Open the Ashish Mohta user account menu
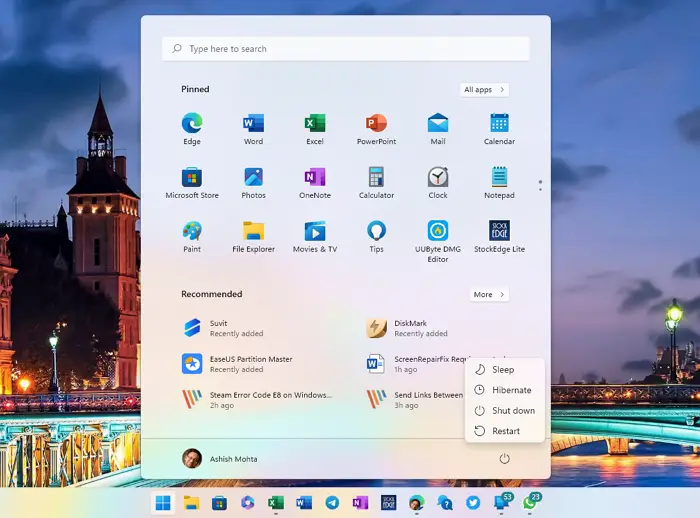The height and width of the screenshot is (518, 700). tap(220, 459)
